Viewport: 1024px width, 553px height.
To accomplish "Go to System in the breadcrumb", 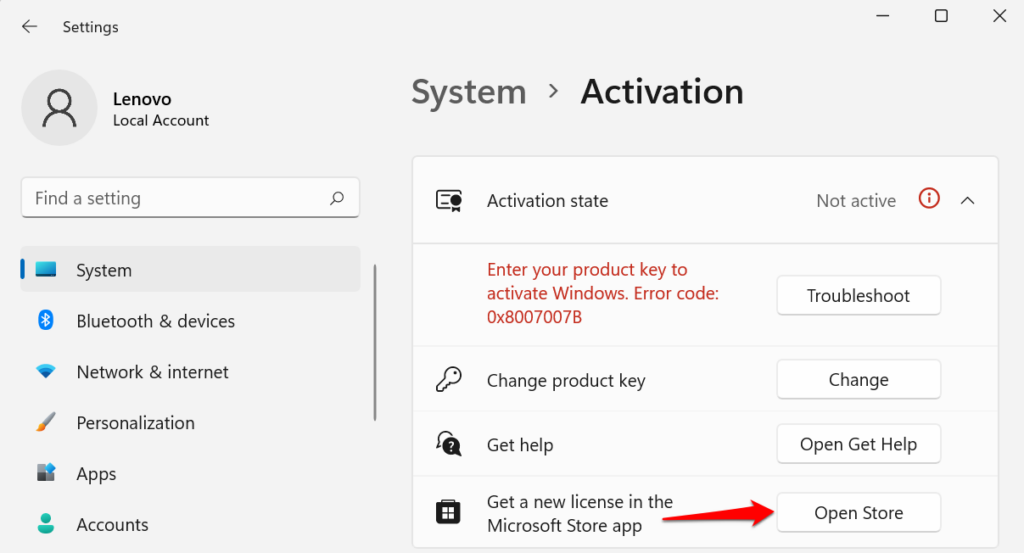I will [x=469, y=92].
